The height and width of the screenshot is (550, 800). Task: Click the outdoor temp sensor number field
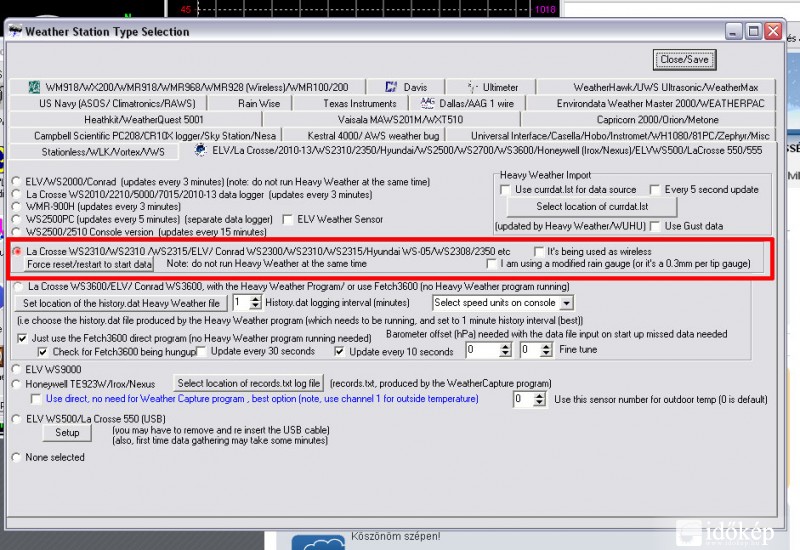click(x=522, y=399)
